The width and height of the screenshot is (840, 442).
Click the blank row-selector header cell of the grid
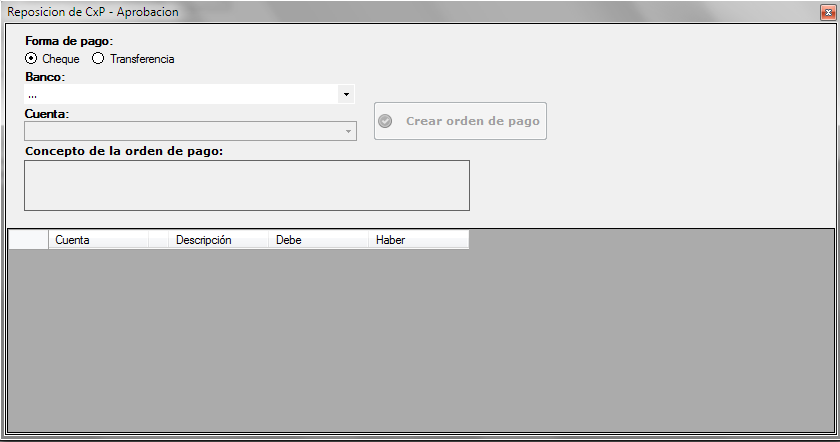[x=28, y=240]
